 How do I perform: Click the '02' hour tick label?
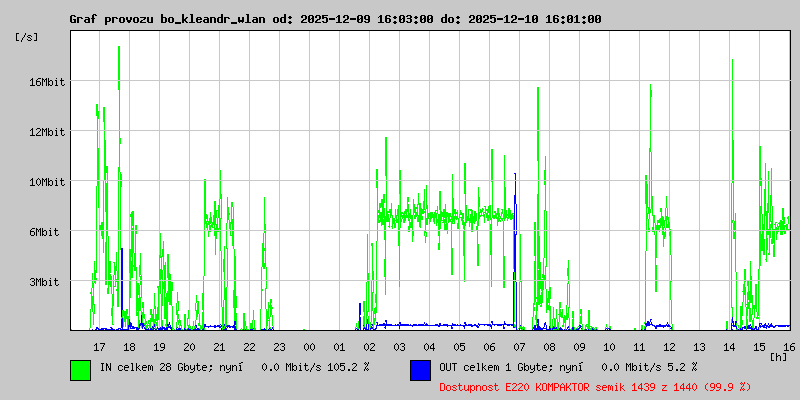coord(369,347)
